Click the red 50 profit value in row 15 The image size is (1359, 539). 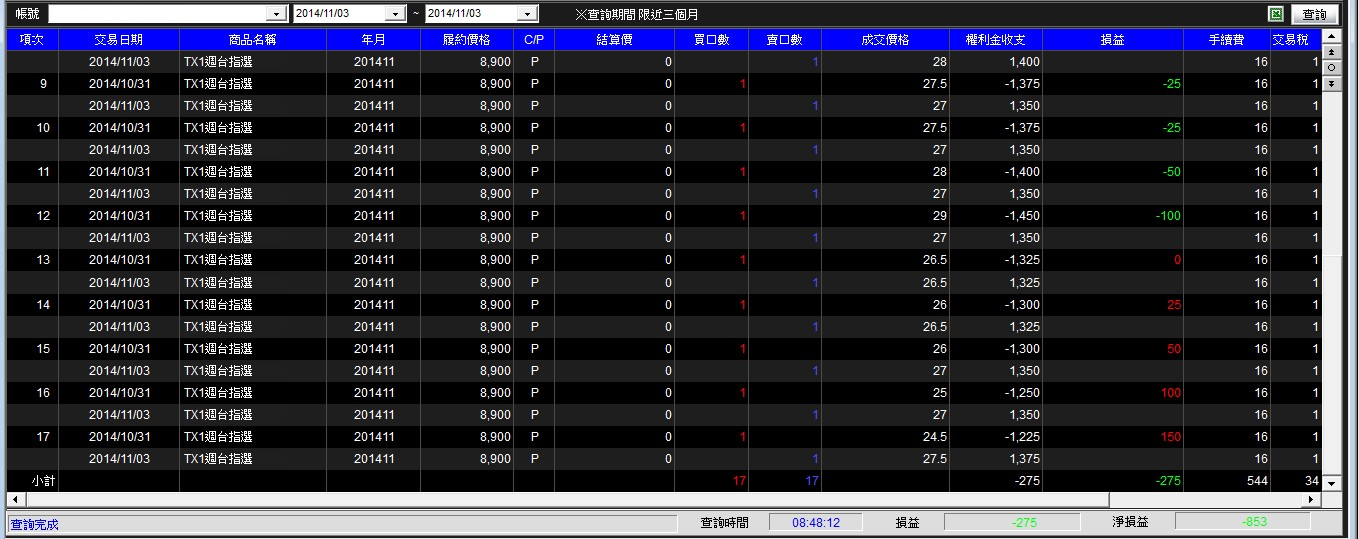pyautogui.click(x=1174, y=348)
